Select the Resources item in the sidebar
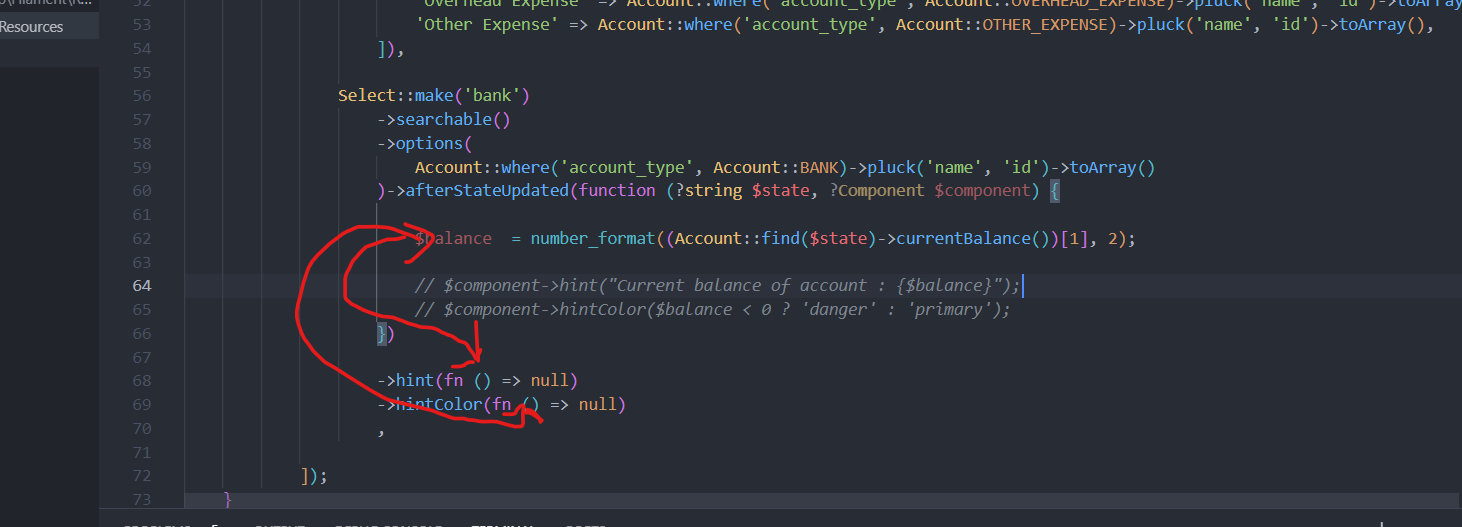 (31, 27)
